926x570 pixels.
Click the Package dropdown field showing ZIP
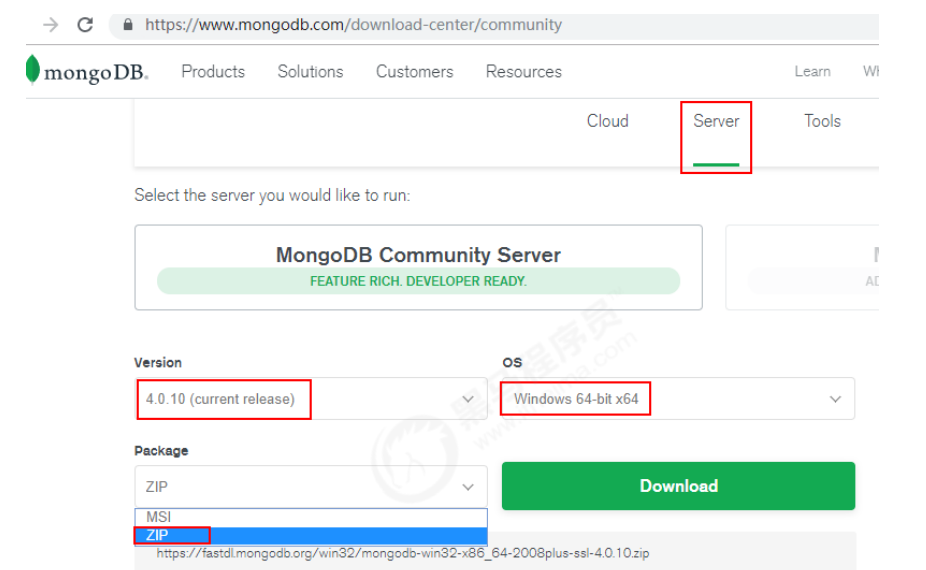coord(311,487)
